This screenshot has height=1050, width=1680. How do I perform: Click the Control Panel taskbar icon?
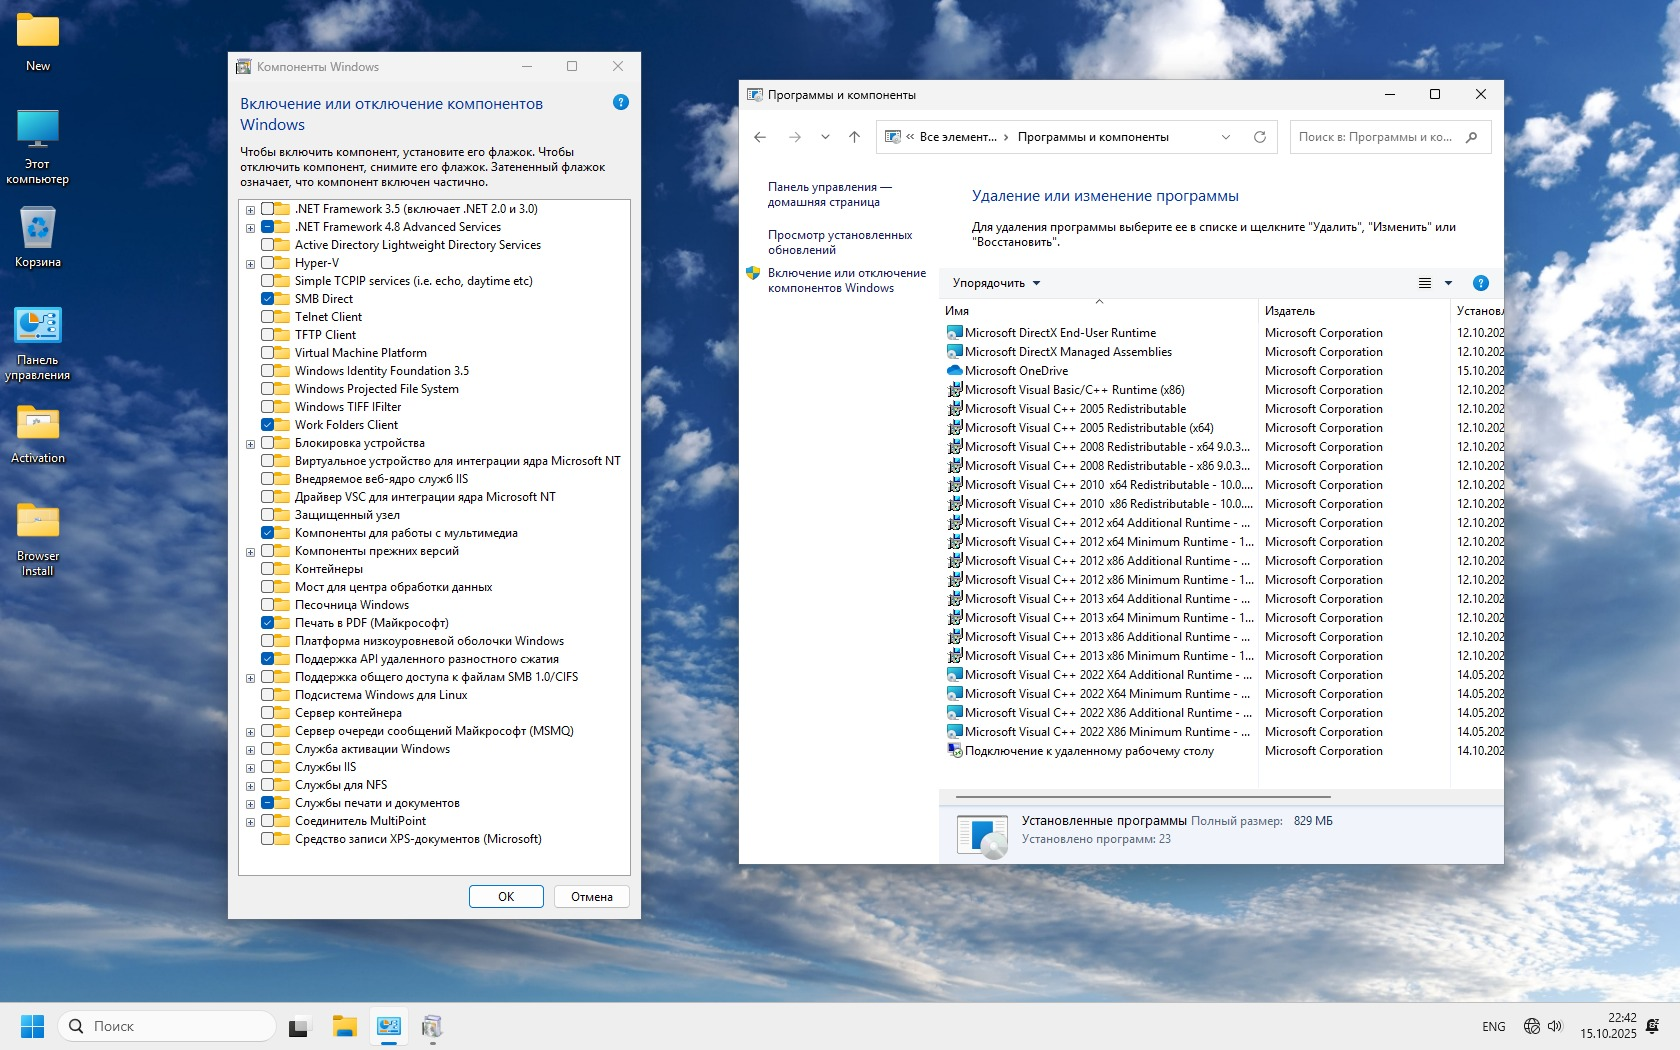click(x=389, y=1026)
